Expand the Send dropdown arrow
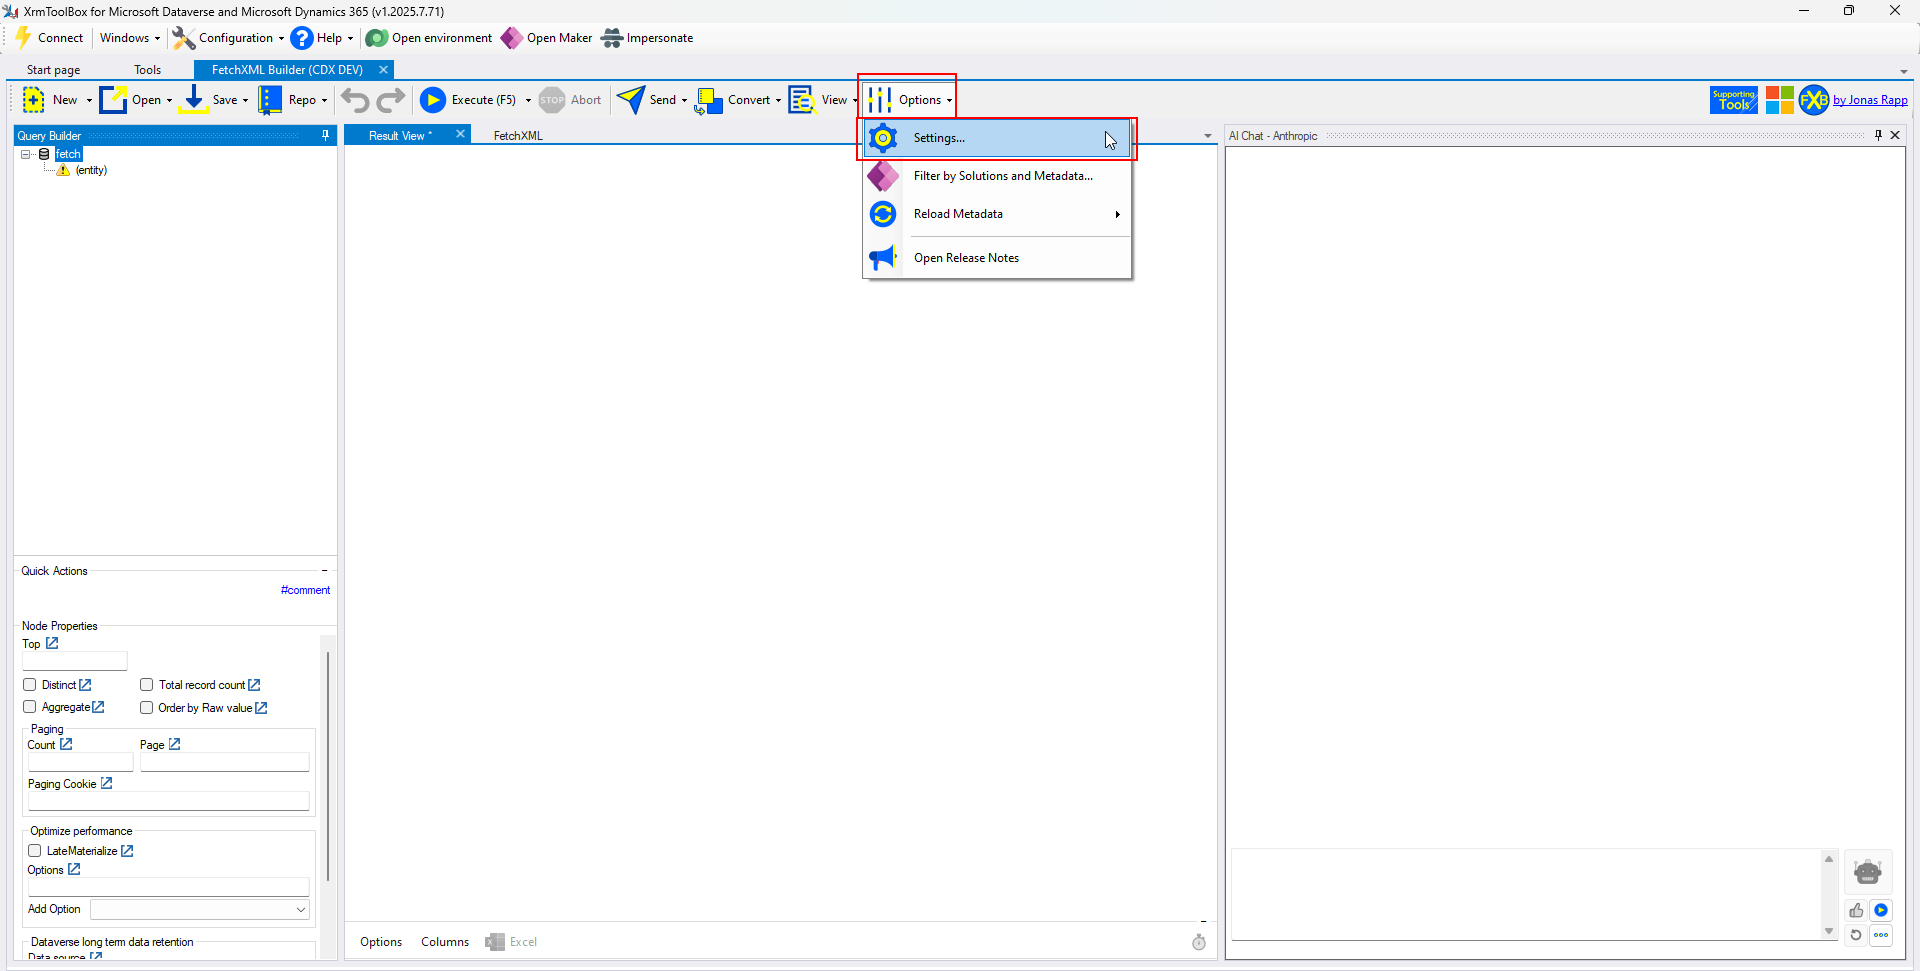The width and height of the screenshot is (1920, 971). pos(684,100)
